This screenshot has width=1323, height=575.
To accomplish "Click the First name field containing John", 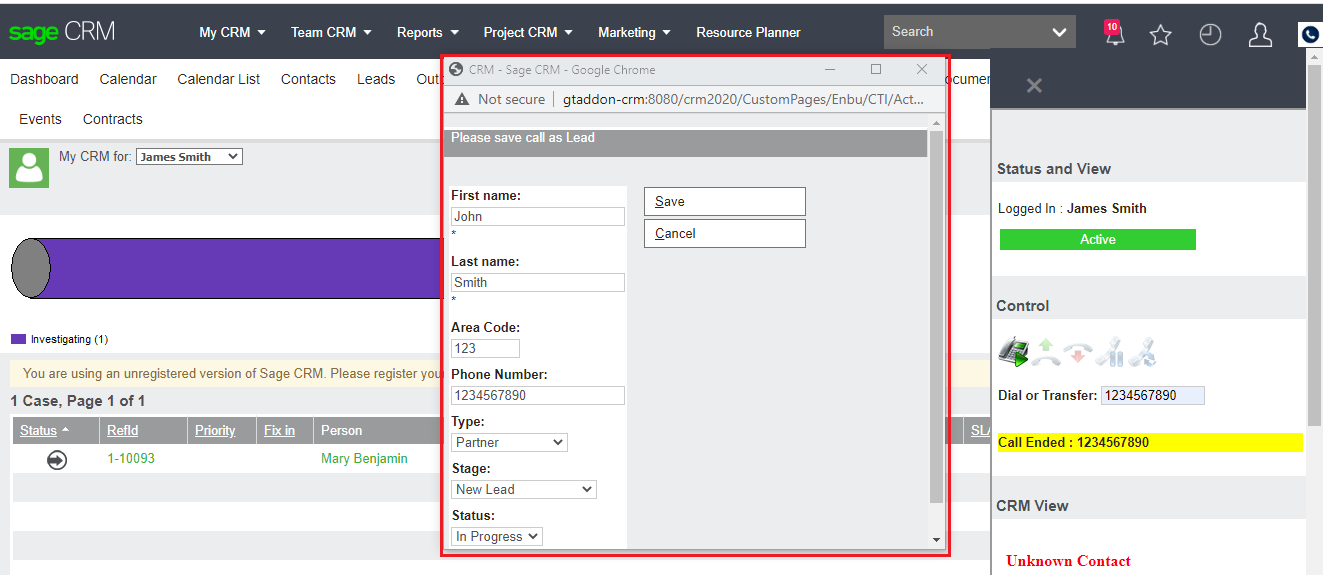I will pos(538,216).
